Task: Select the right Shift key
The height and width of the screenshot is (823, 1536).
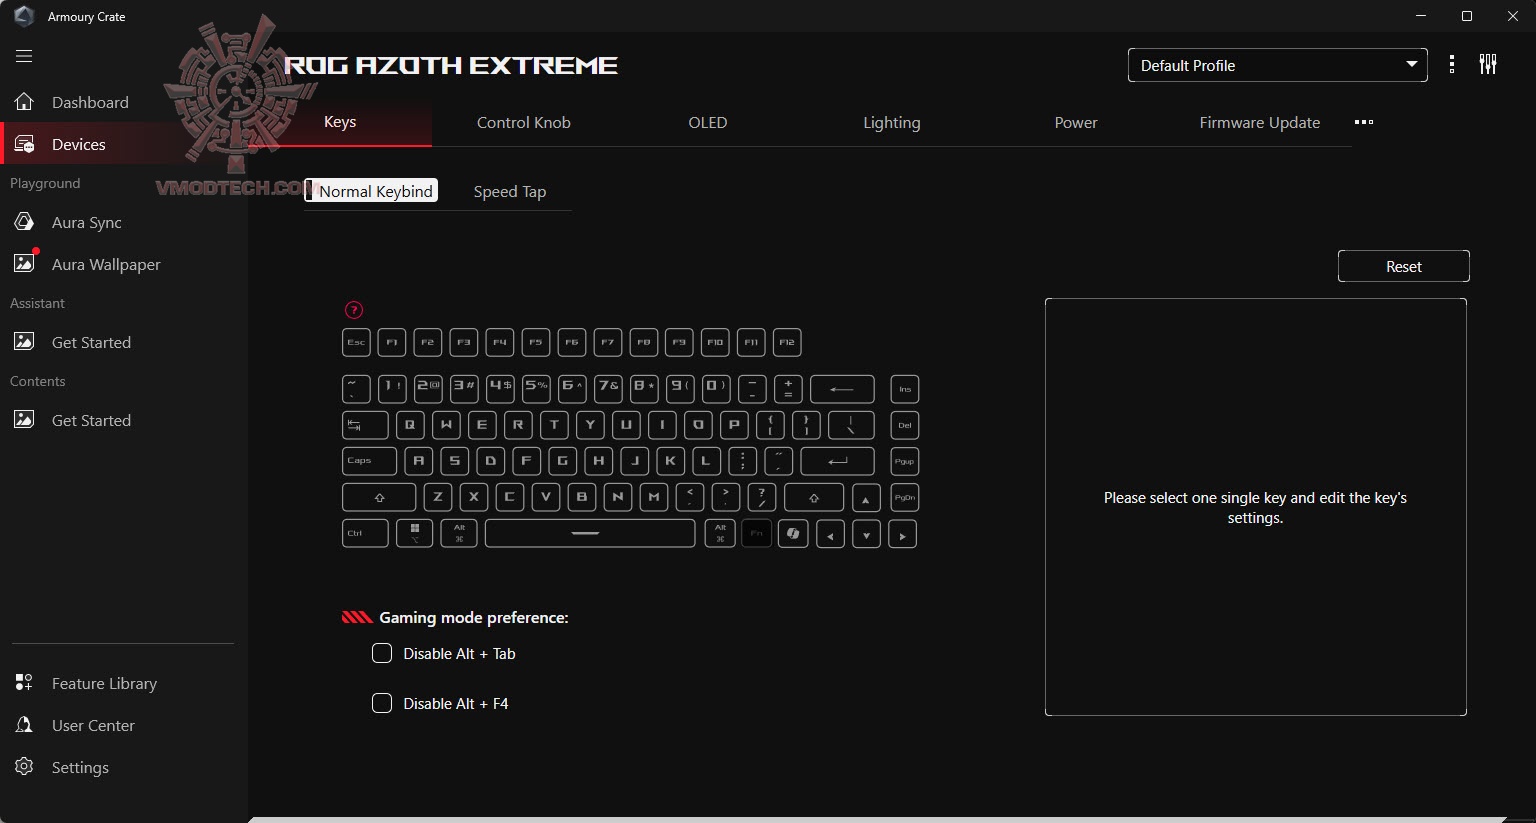Action: point(814,497)
